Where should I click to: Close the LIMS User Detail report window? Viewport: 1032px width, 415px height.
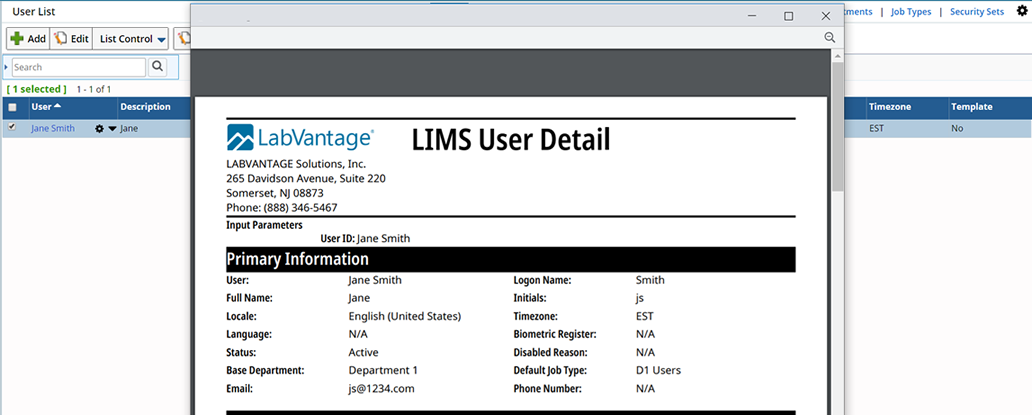[x=825, y=16]
